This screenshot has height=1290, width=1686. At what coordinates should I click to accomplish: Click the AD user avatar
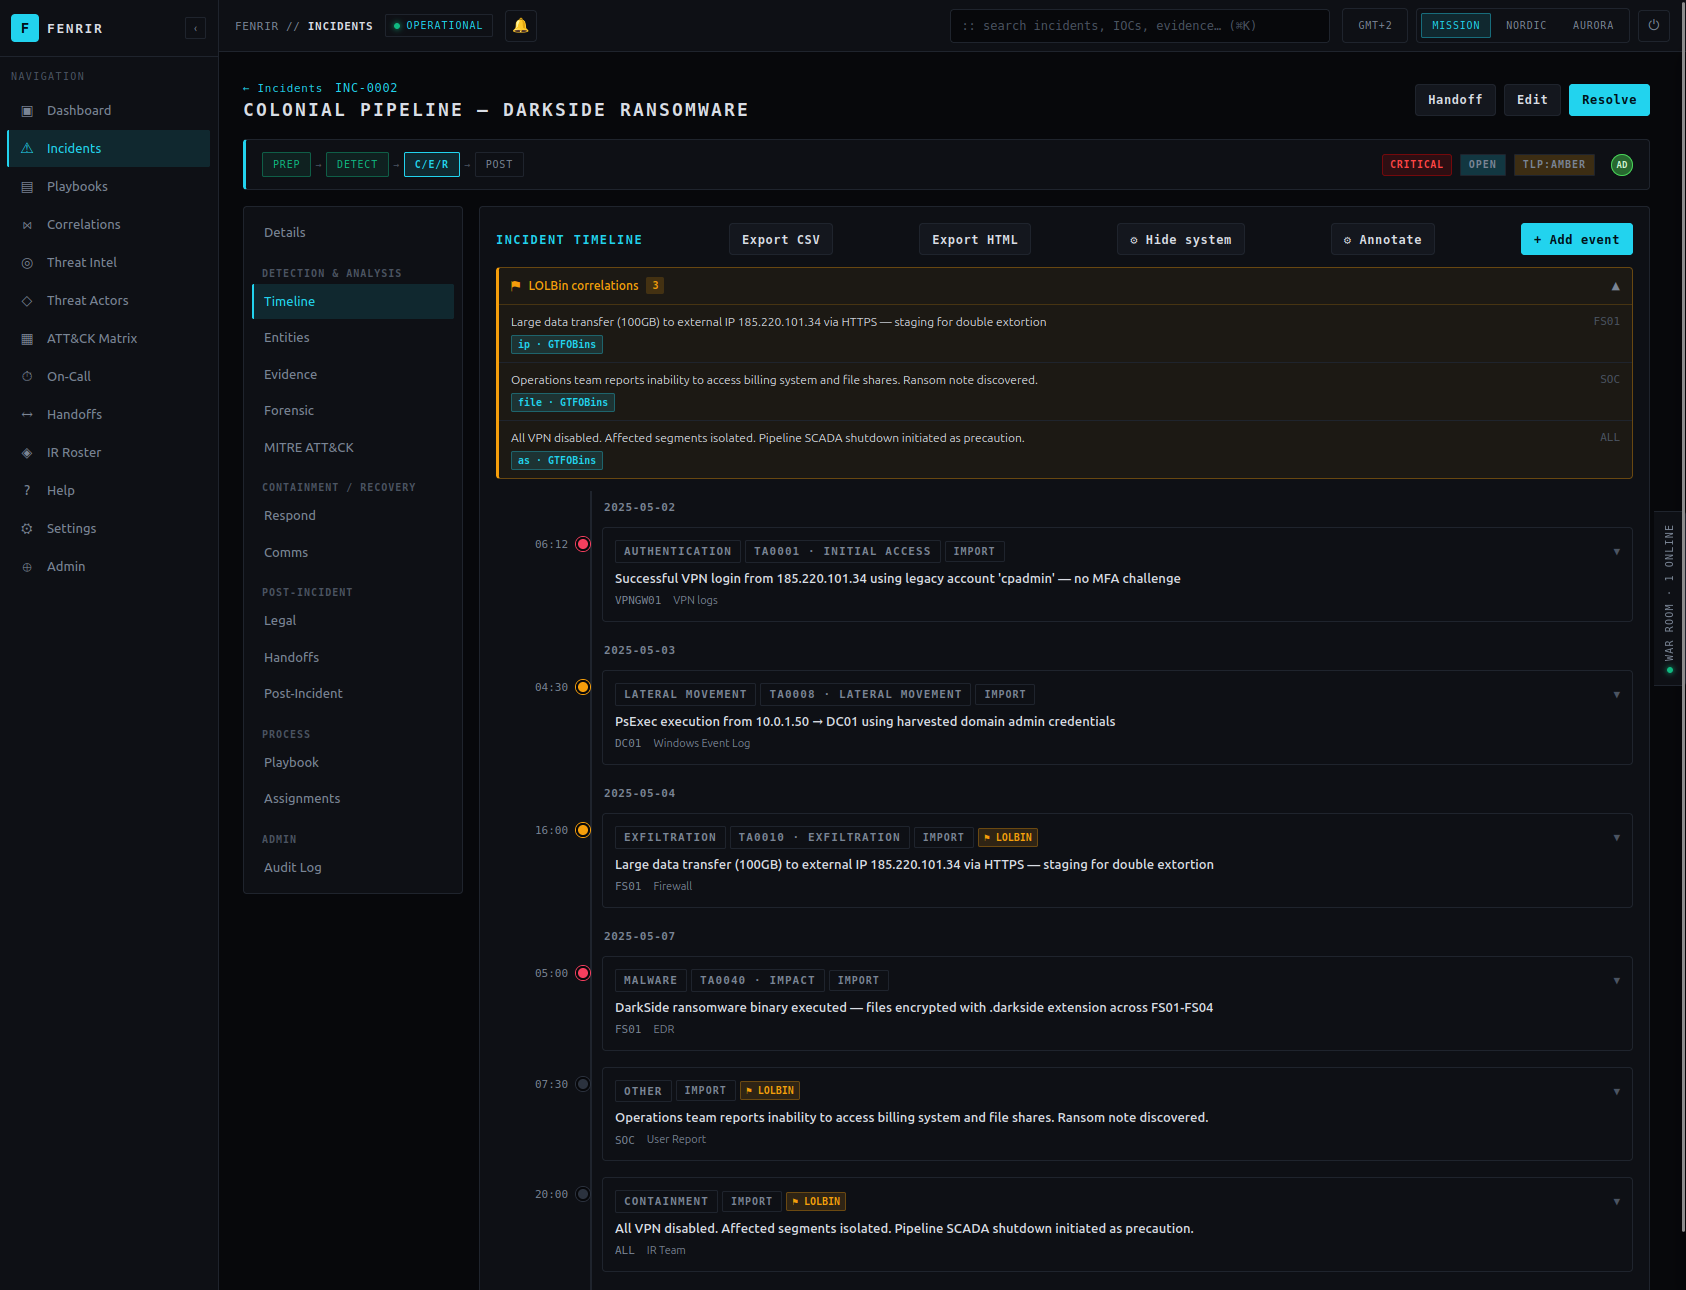1622,165
